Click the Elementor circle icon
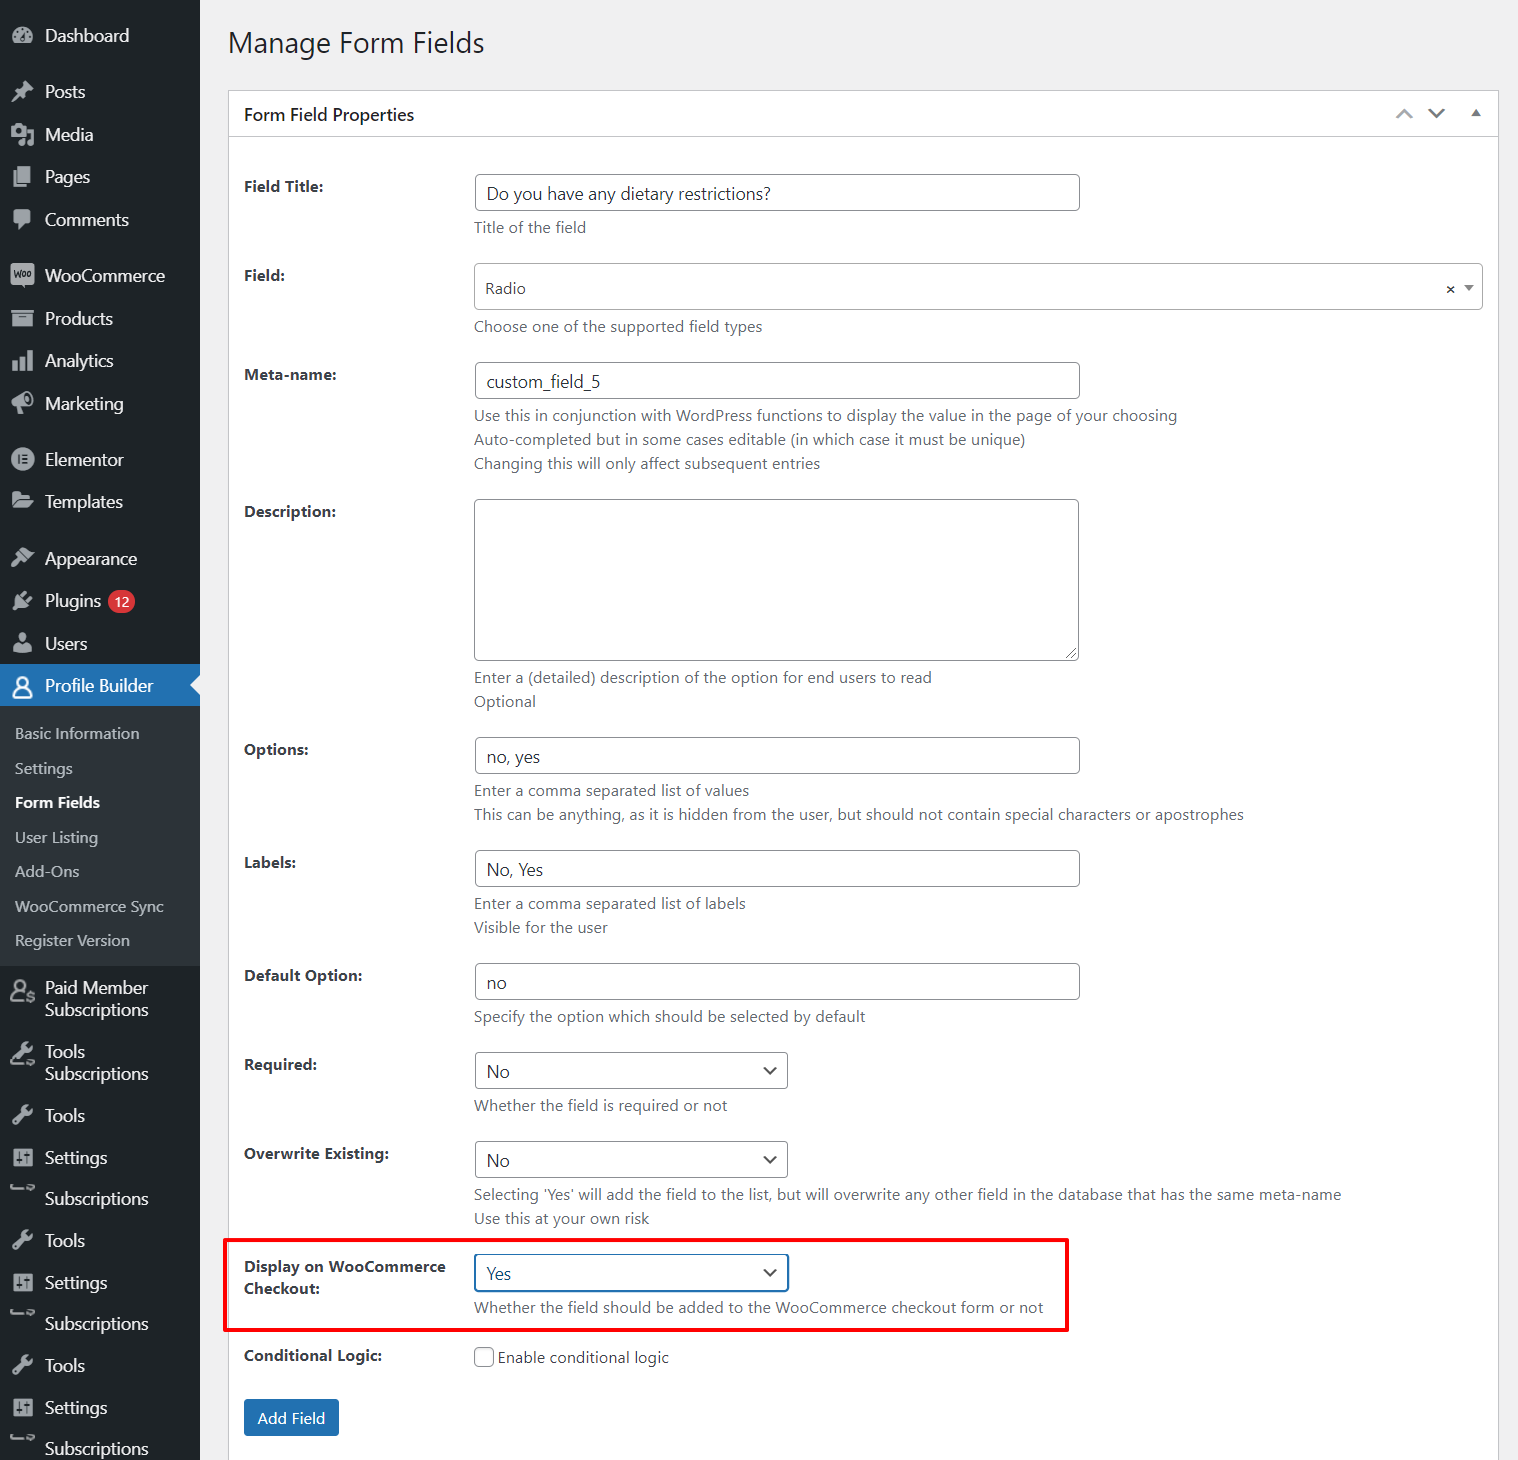The image size is (1518, 1460). (22, 460)
